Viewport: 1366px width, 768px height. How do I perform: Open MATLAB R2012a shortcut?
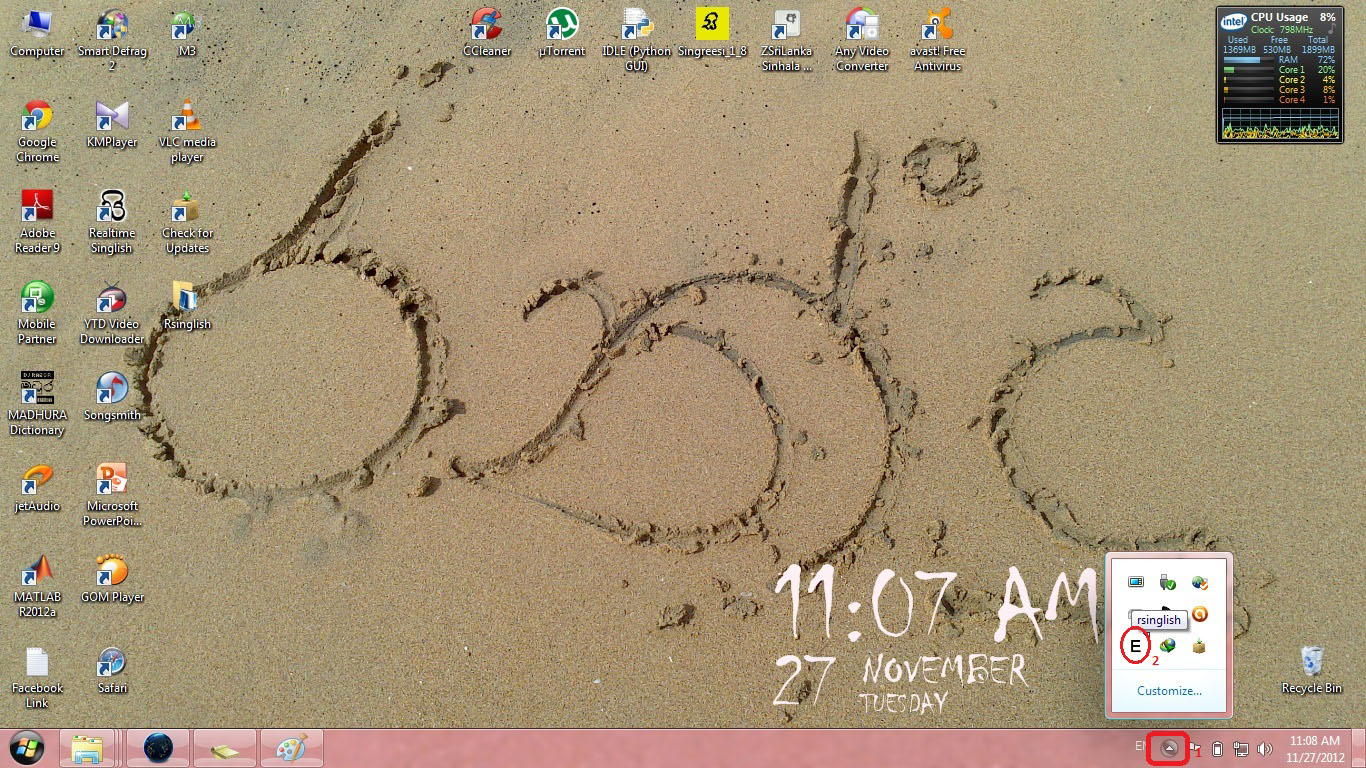click(37, 587)
